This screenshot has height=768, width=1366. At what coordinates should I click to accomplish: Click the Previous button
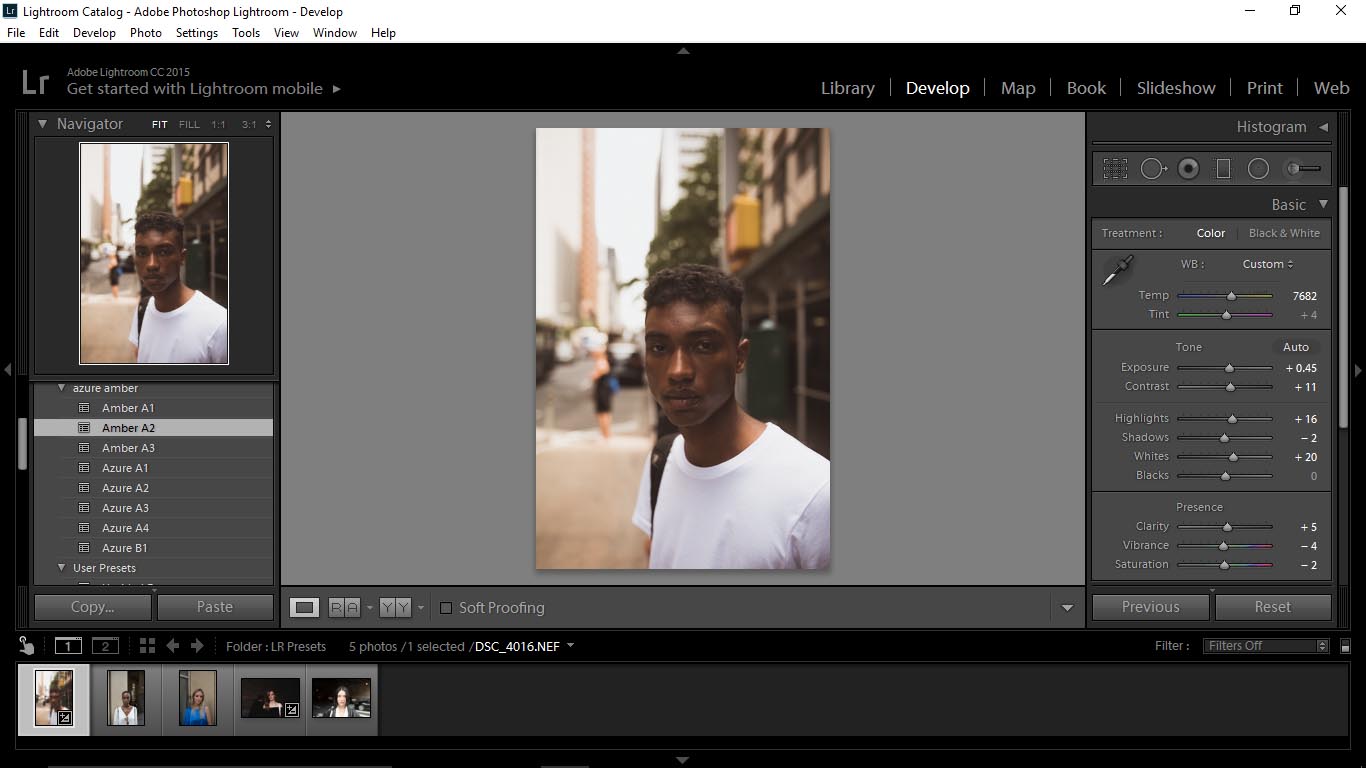(1150, 607)
